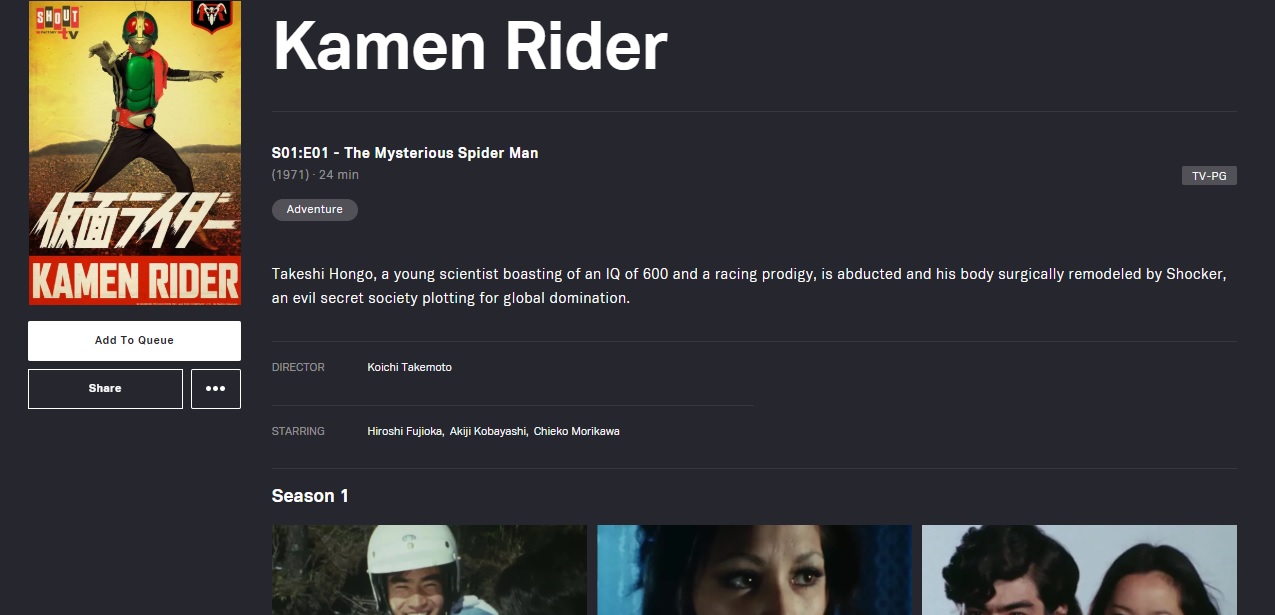This screenshot has width=1275, height=615.
Task: Open actor Chieko Morikawa link
Action: (x=576, y=431)
